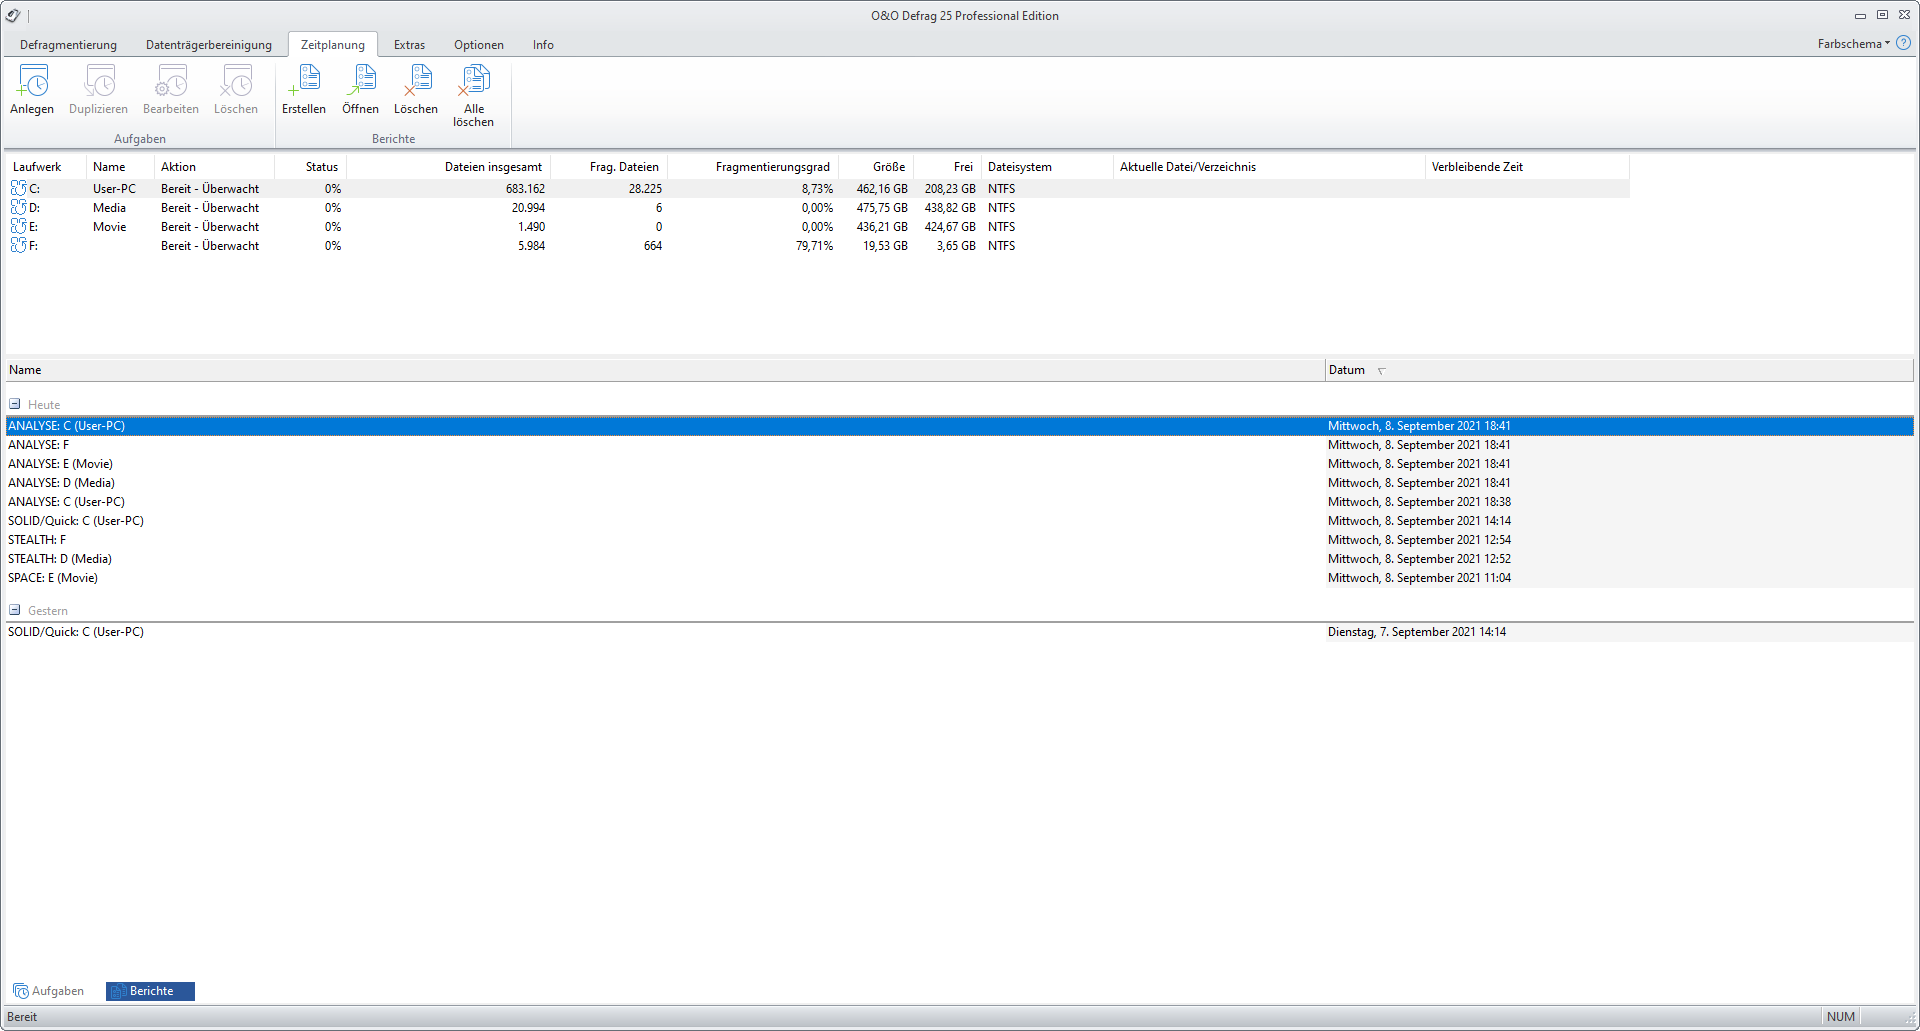The height and width of the screenshot is (1031, 1920).
Task: Collapse the Heute group
Action: 15,404
